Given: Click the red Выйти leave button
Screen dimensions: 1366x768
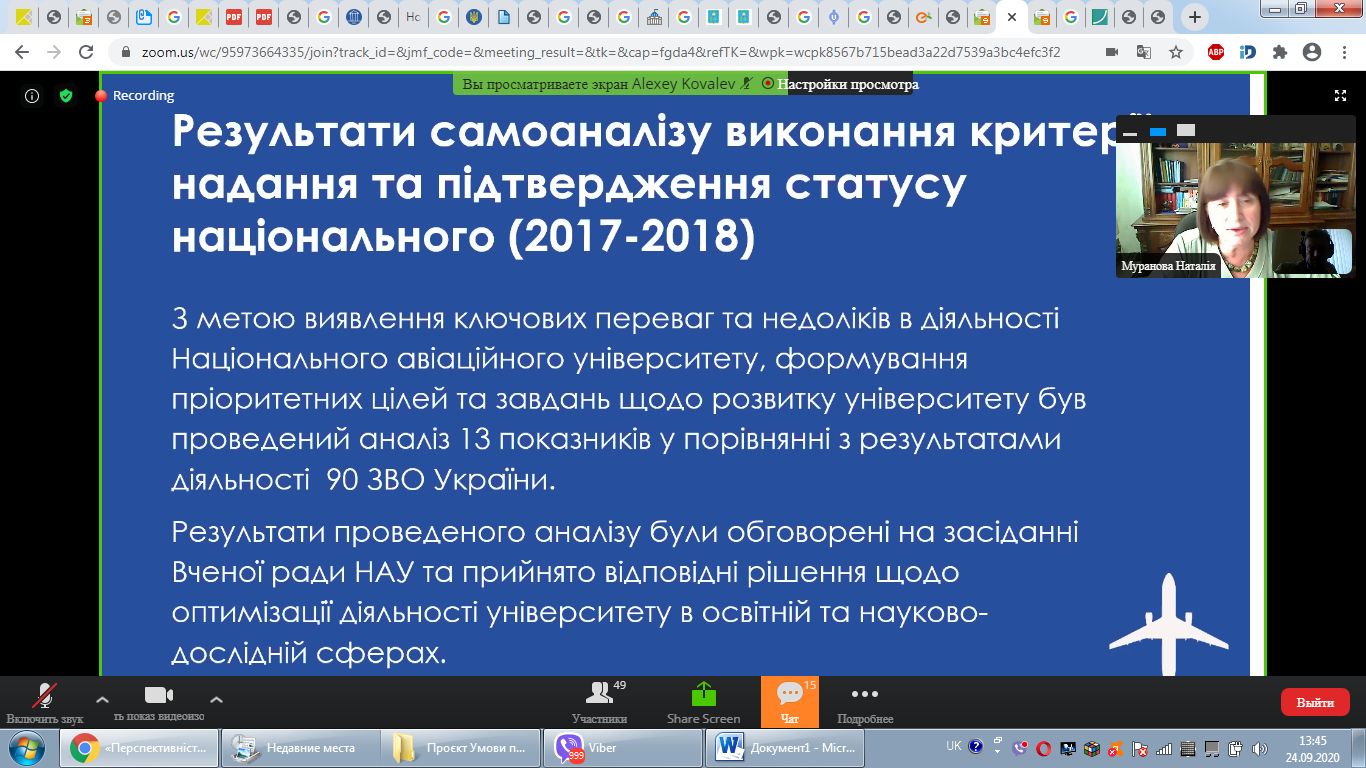Looking at the screenshot, I should click(1315, 702).
